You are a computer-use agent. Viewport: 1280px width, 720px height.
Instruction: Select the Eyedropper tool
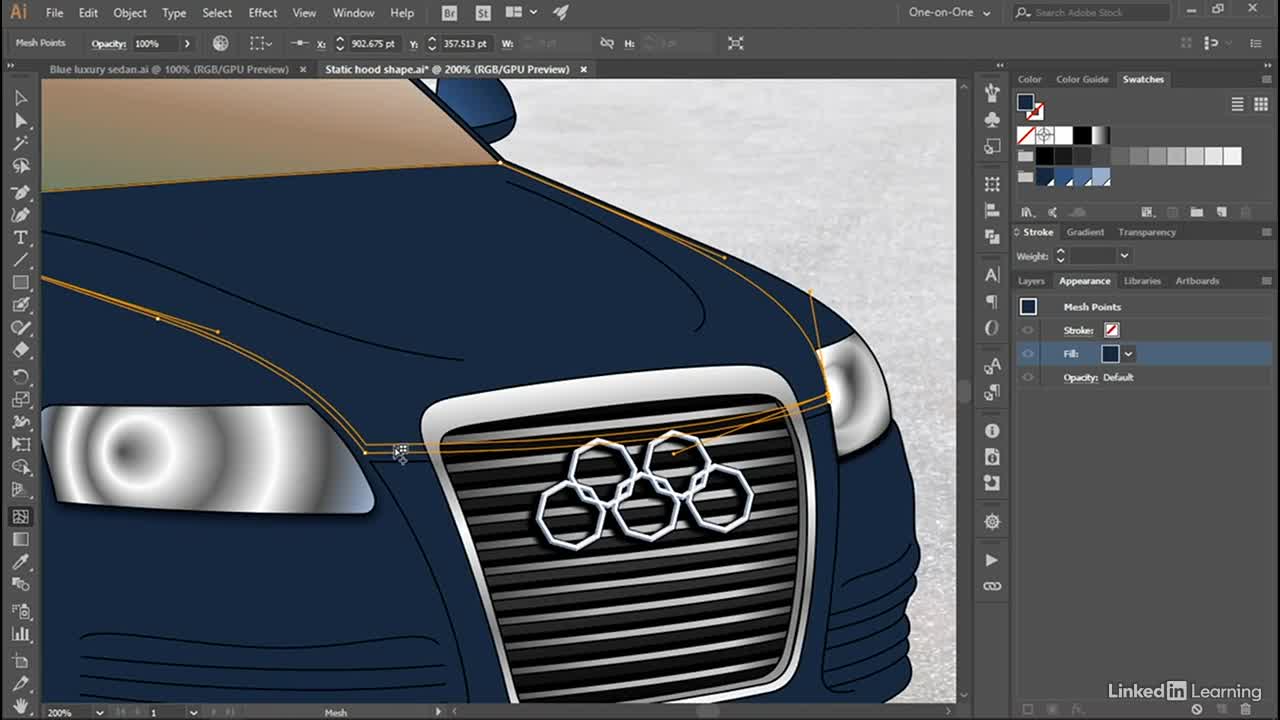click(20, 563)
